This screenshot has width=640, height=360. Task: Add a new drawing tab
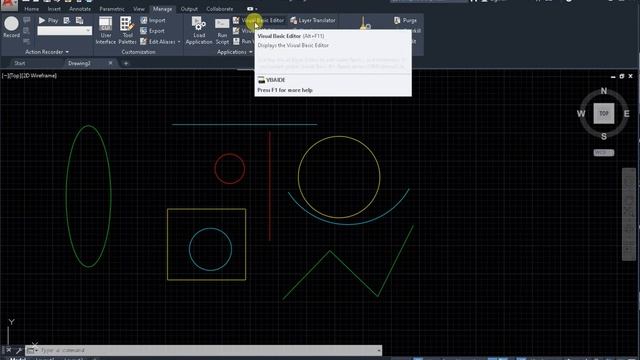126,63
